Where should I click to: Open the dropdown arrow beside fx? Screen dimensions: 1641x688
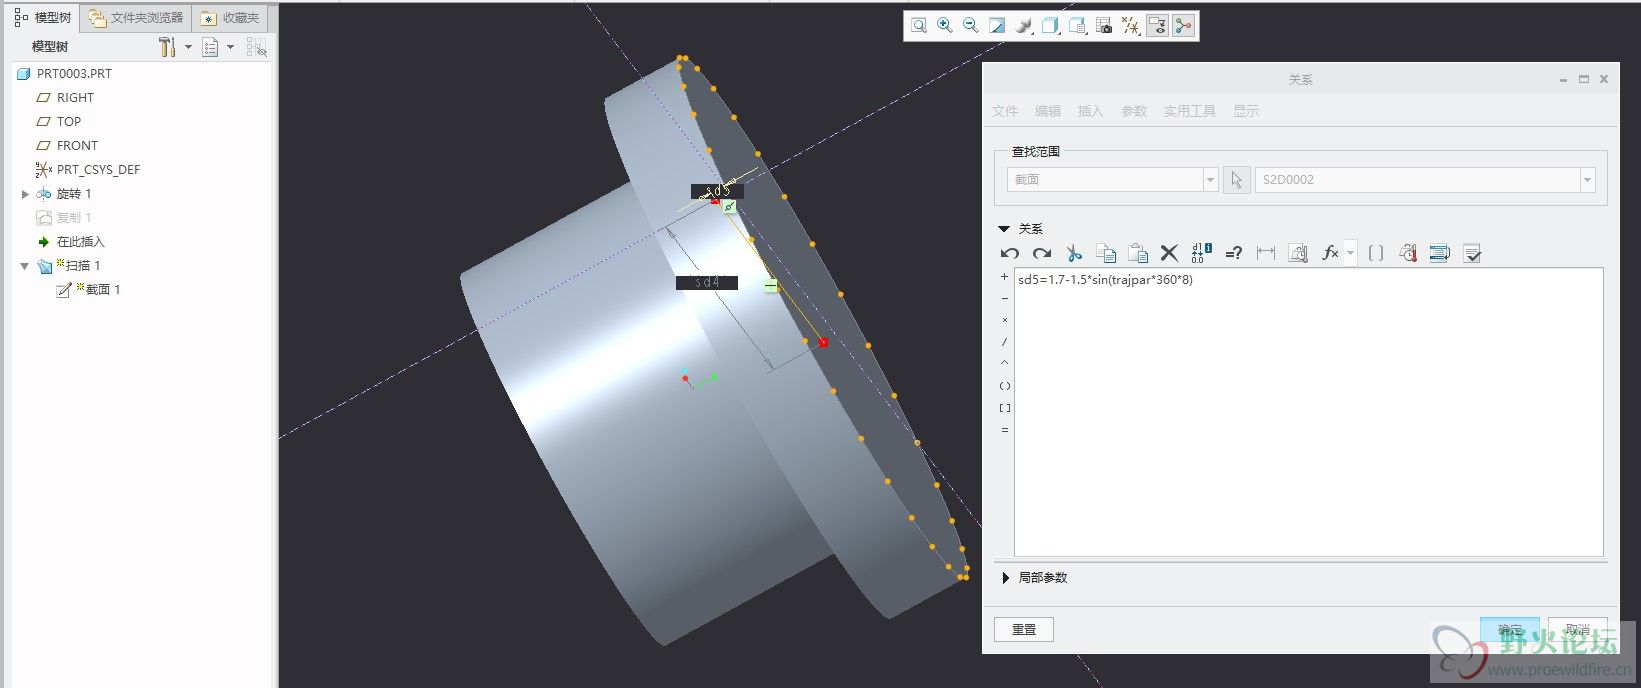pyautogui.click(x=1351, y=254)
